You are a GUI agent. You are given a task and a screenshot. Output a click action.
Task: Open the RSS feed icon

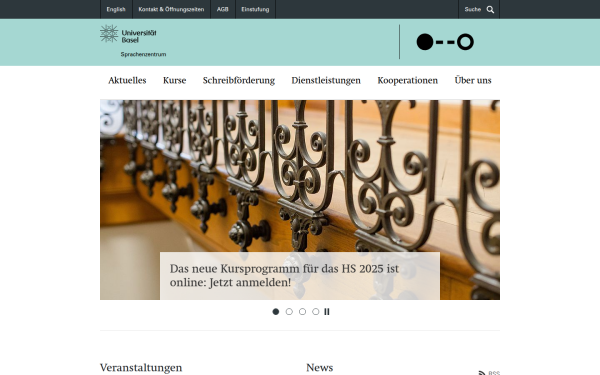482,373
